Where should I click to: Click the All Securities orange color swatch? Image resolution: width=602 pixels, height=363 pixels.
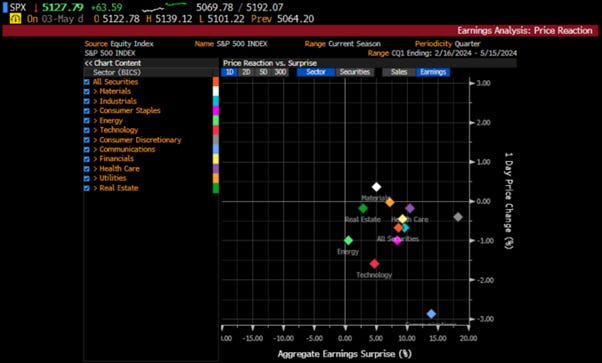(216, 81)
